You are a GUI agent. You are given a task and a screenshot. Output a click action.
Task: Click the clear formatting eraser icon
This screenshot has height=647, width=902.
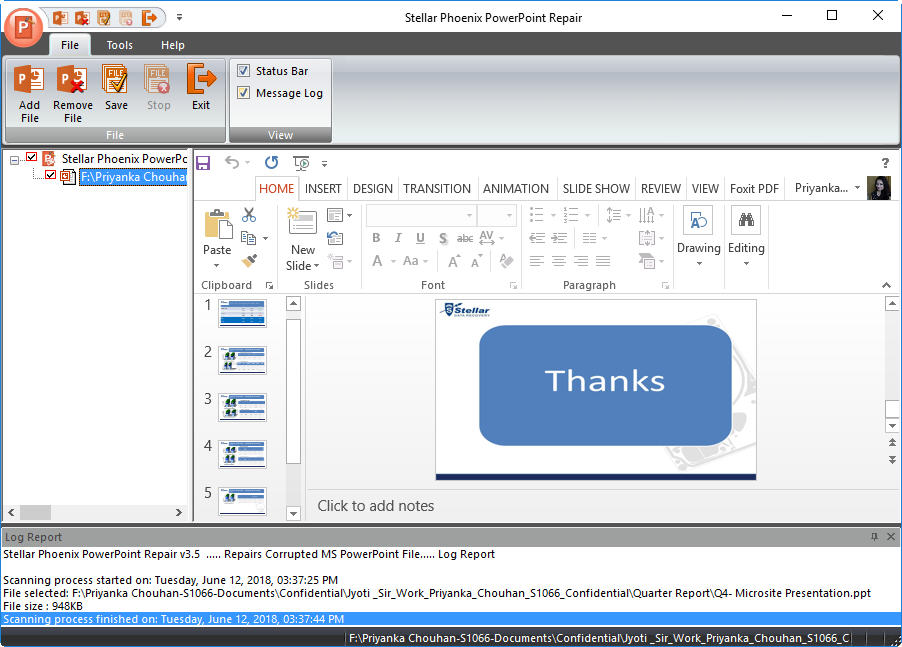pos(506,261)
